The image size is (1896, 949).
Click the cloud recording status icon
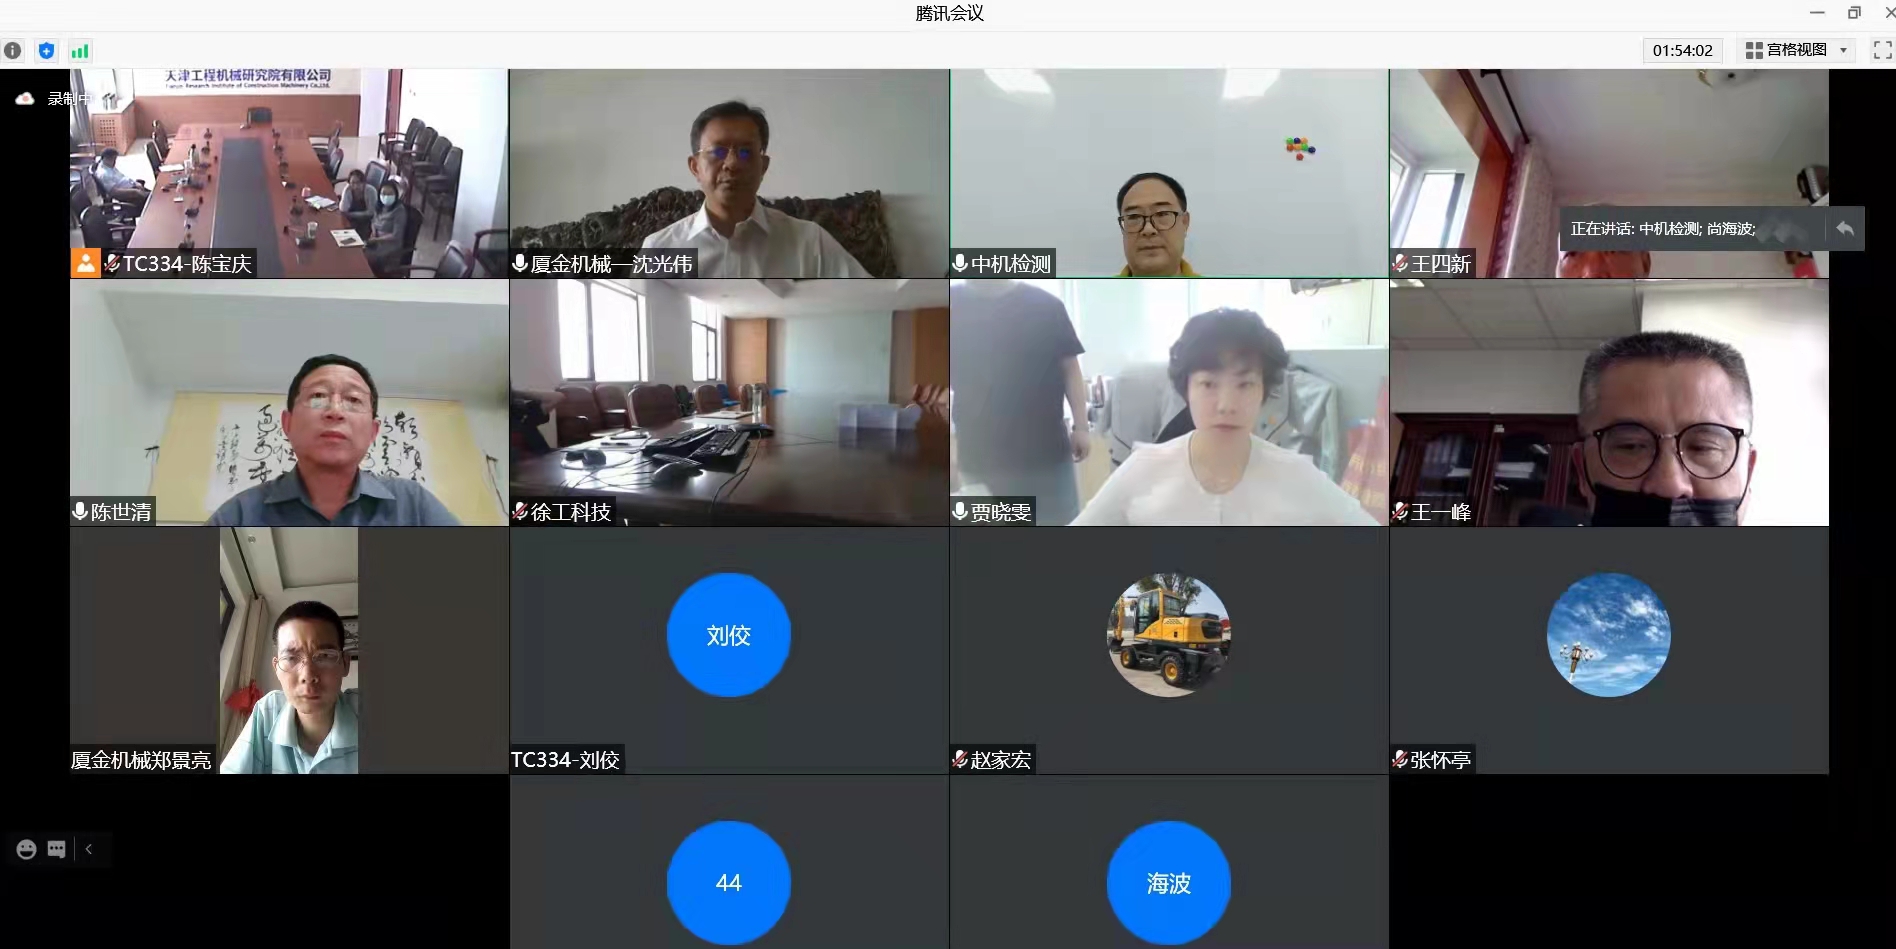[25, 98]
